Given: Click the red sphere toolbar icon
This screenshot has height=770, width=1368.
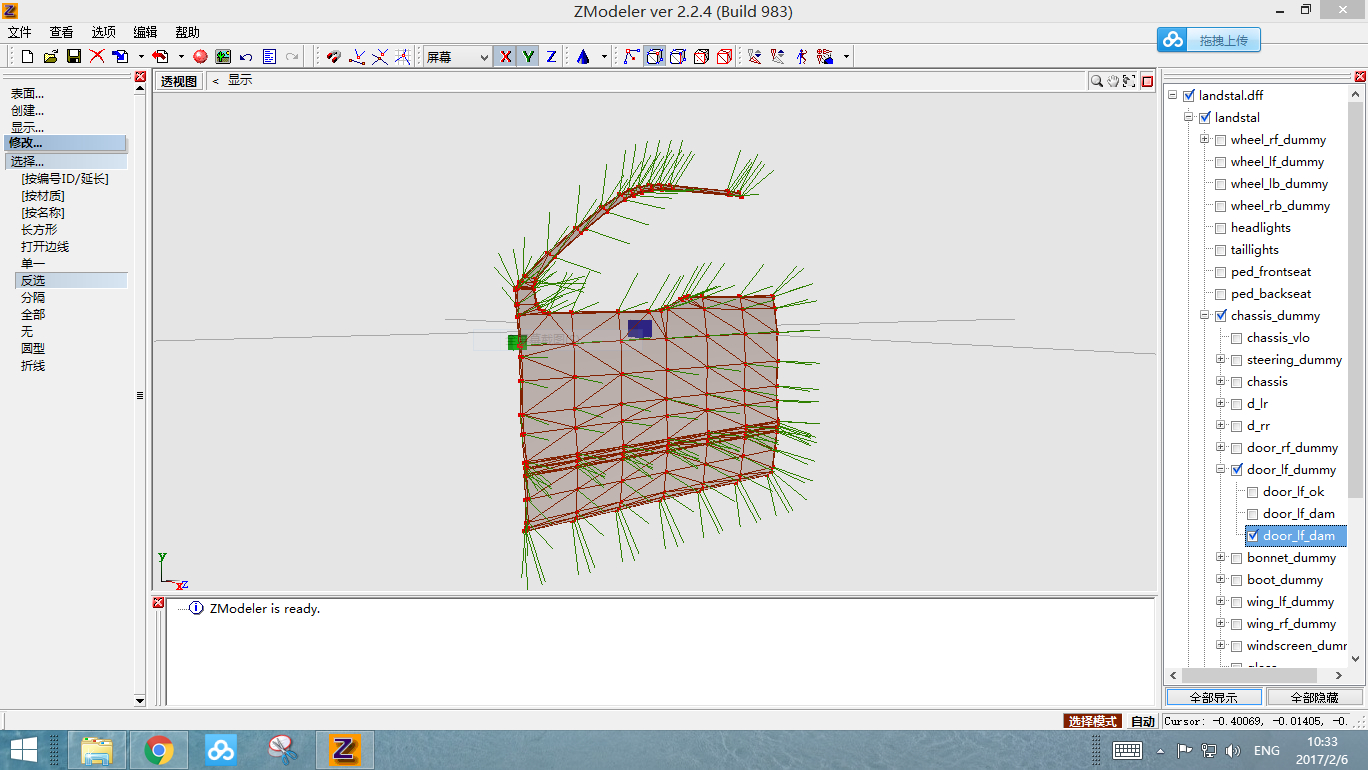Looking at the screenshot, I should pos(200,57).
